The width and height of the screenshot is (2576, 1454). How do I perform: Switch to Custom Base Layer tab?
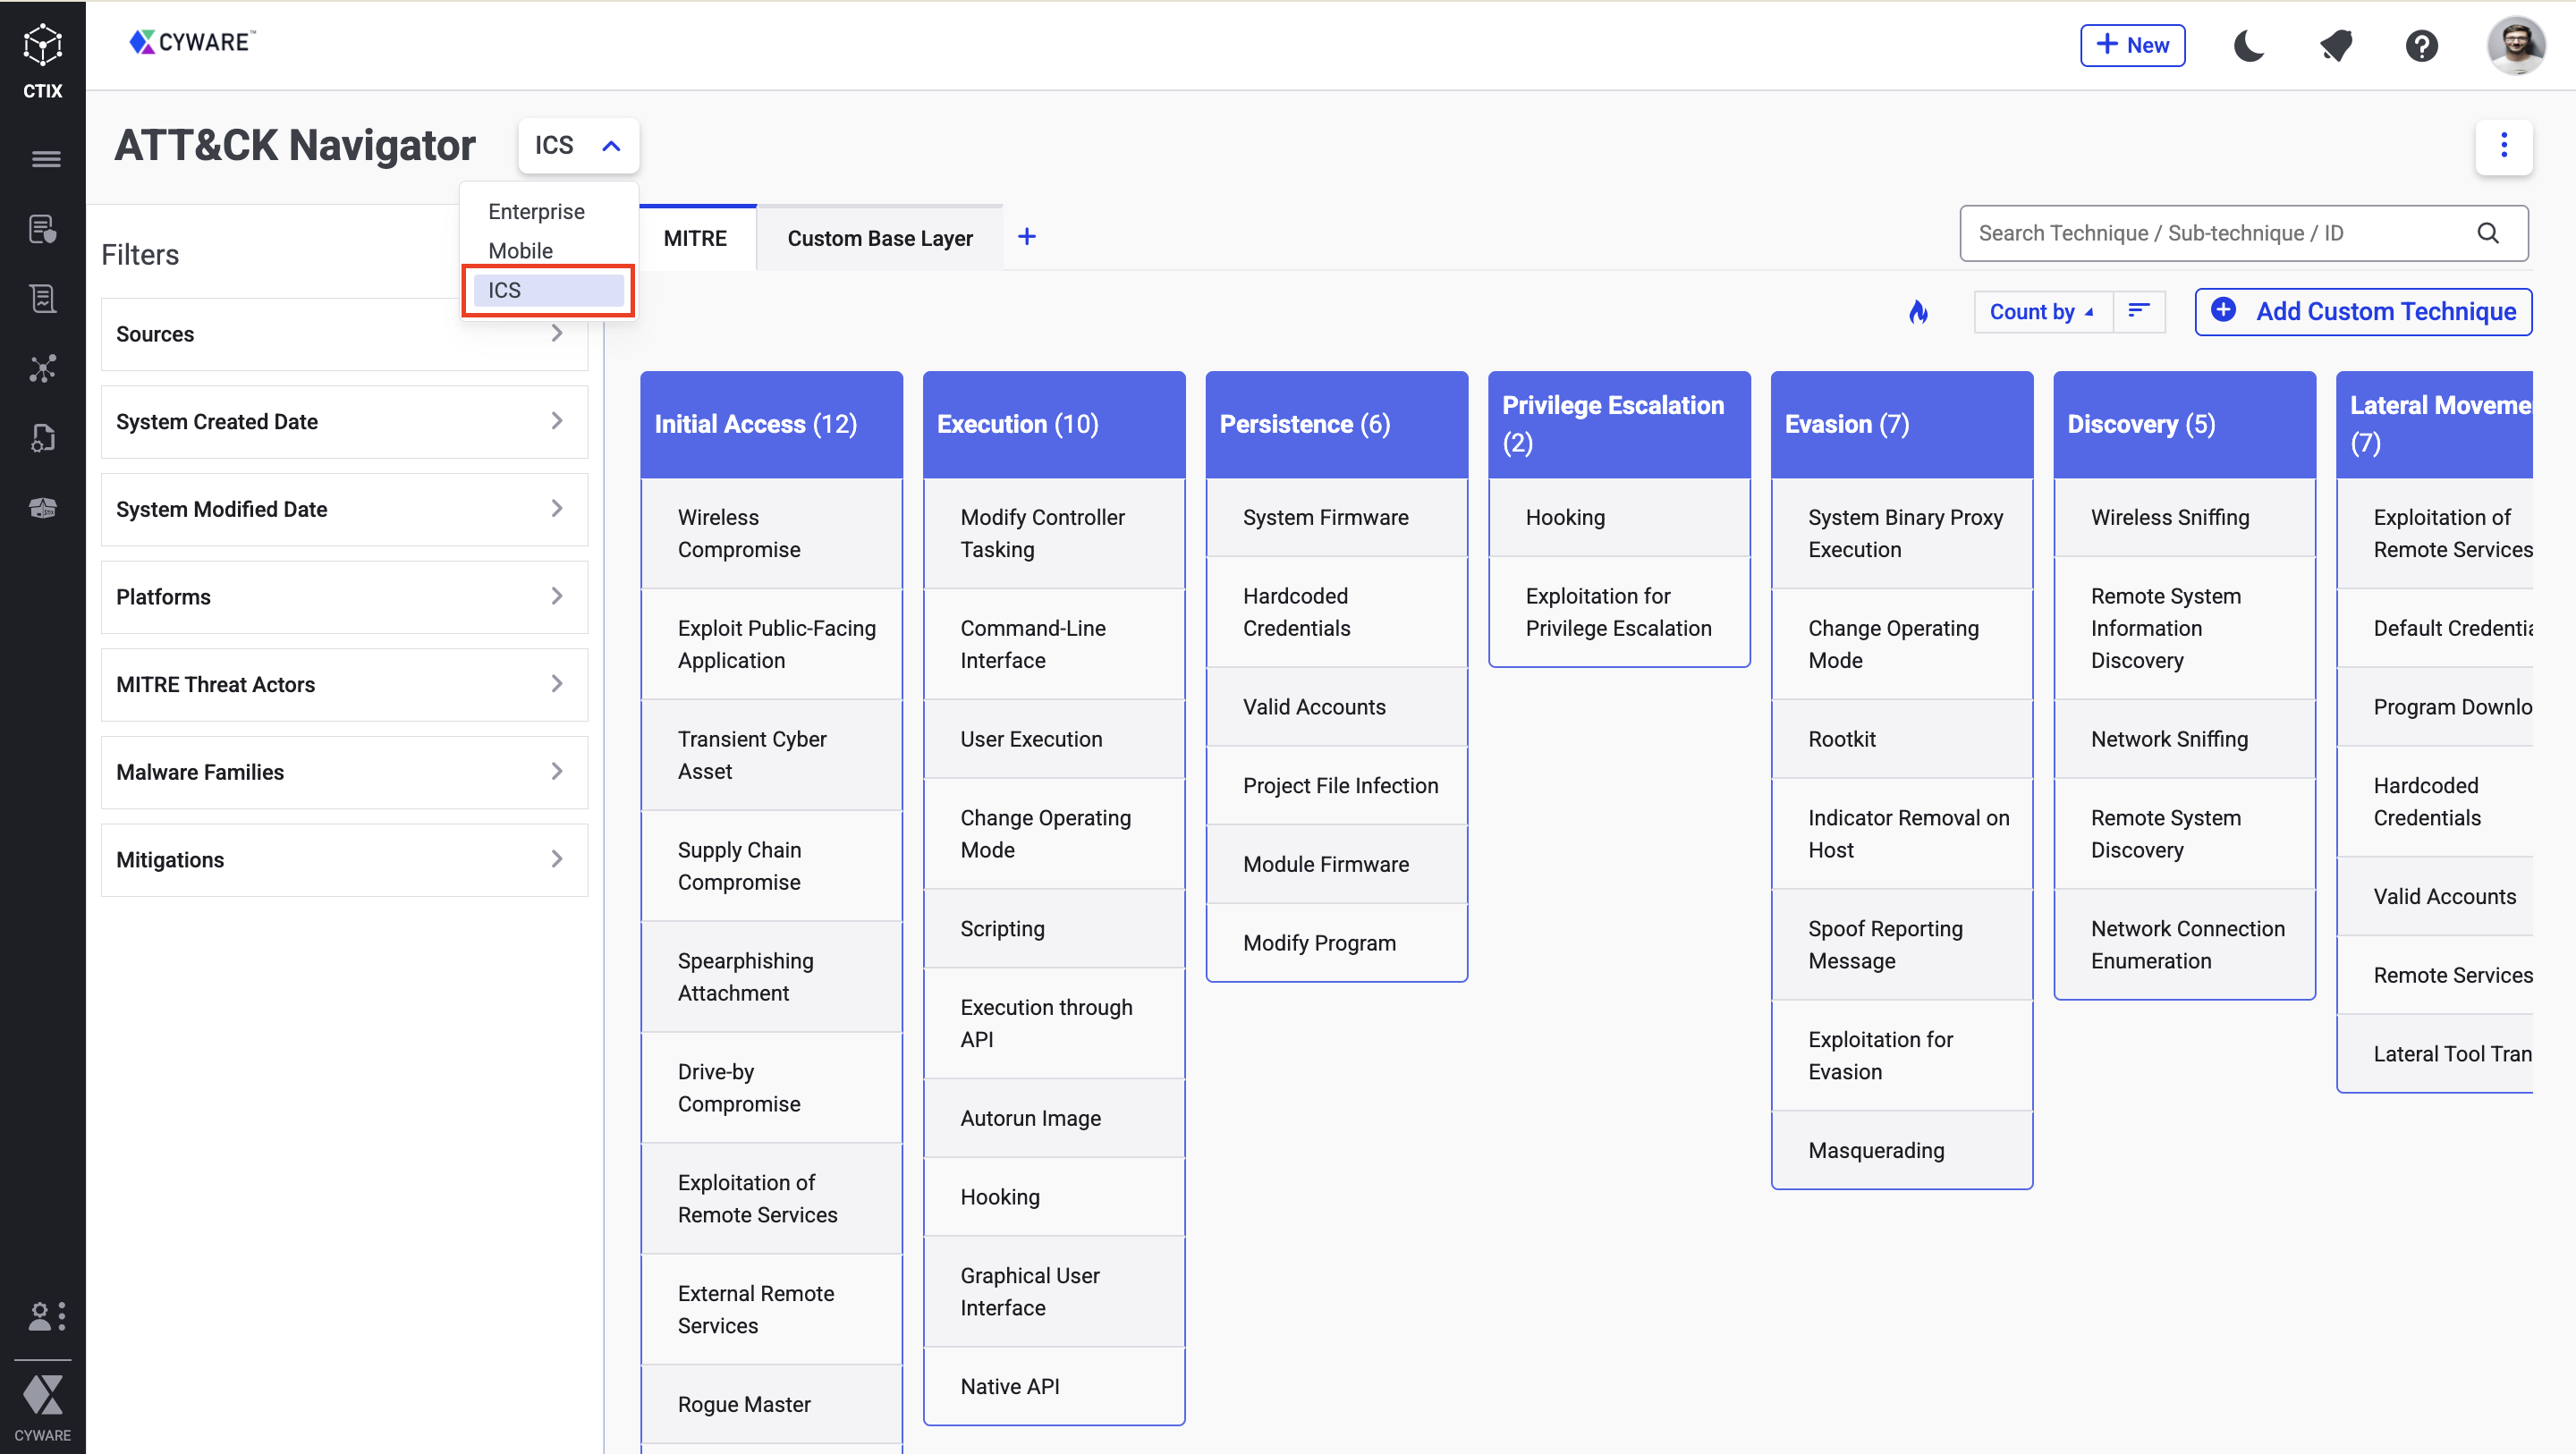click(x=879, y=238)
